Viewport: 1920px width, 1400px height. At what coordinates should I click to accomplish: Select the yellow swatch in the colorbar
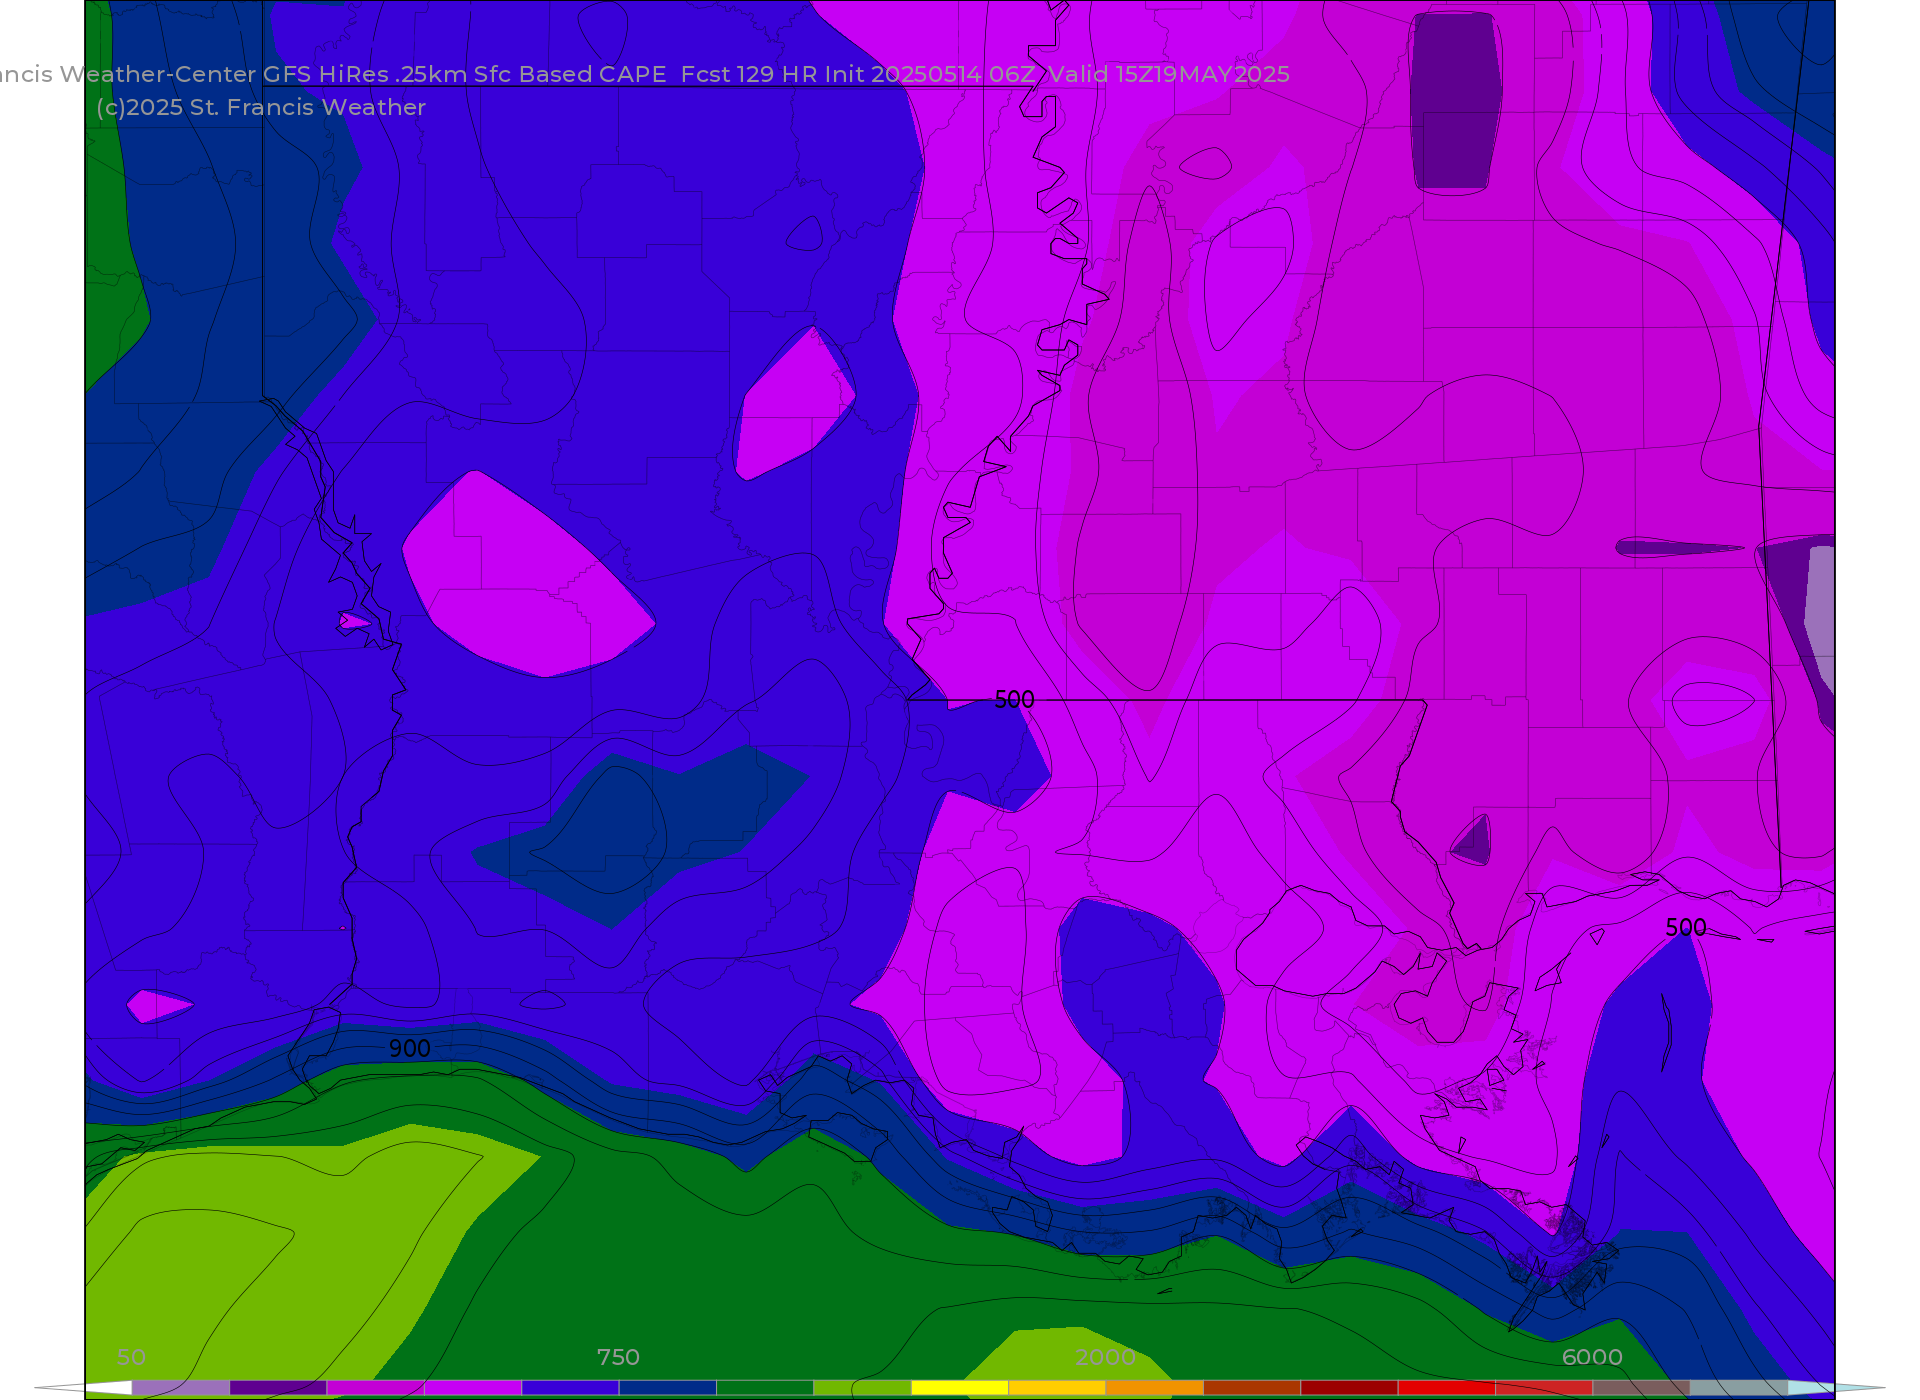click(960, 1388)
